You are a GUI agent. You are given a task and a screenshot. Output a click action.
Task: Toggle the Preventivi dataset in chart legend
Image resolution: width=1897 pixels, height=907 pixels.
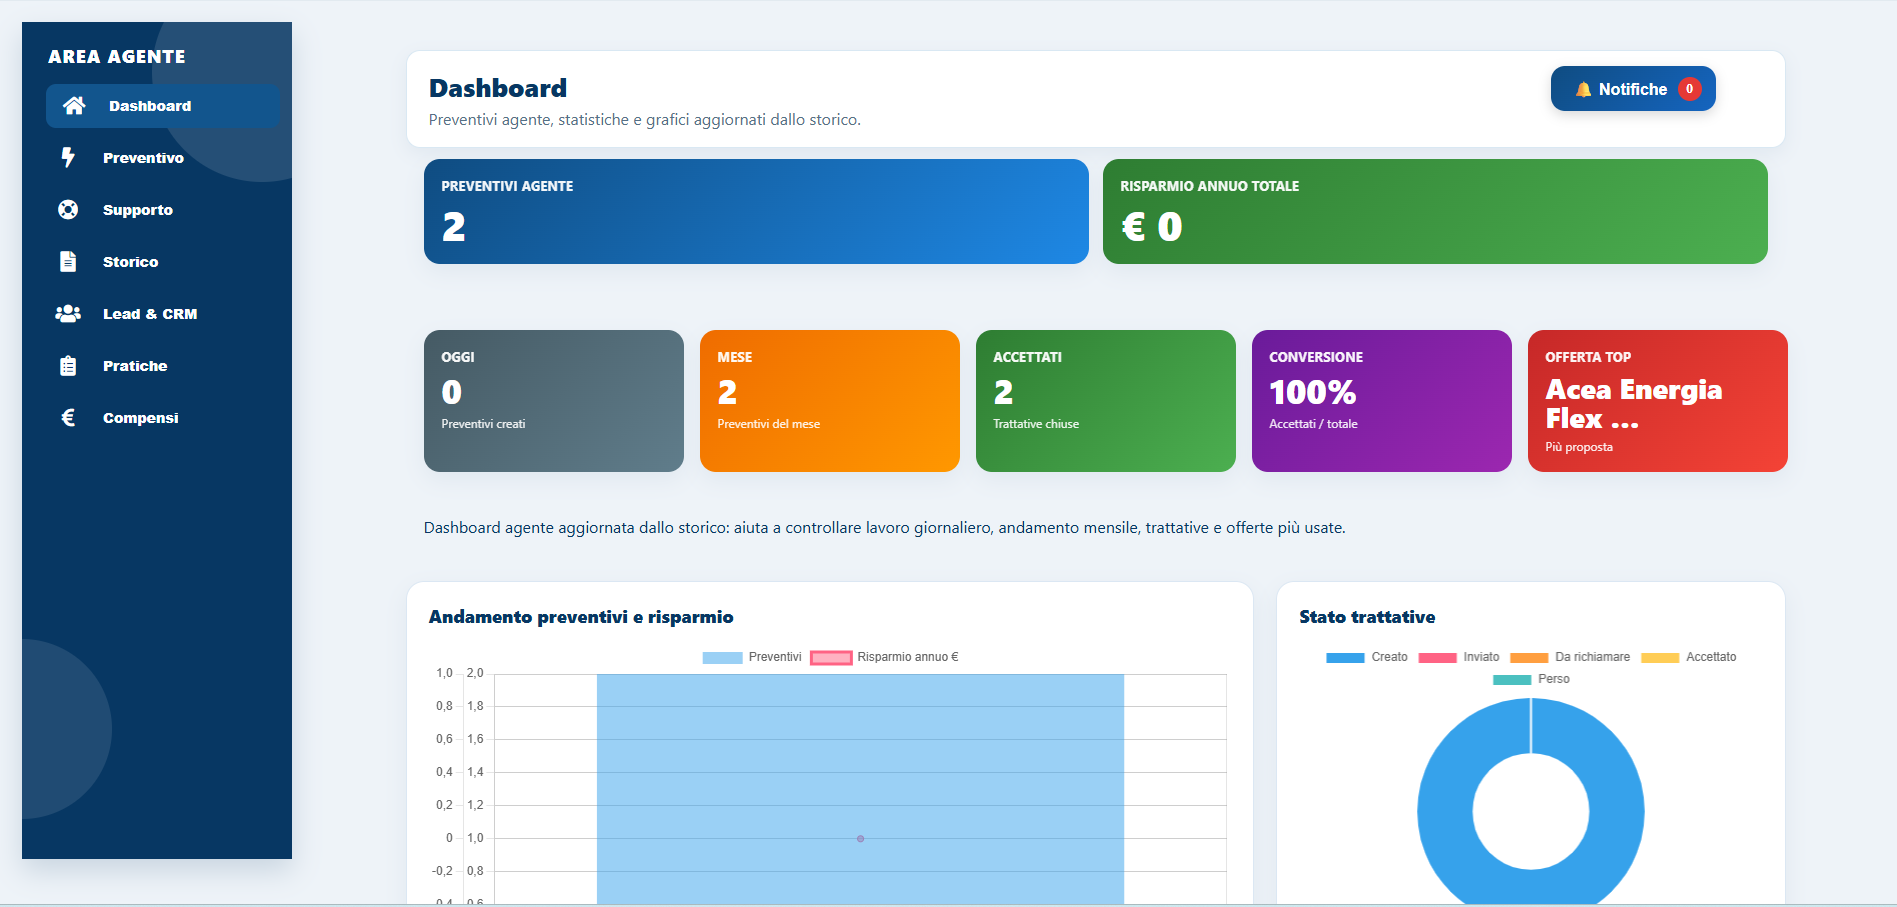coord(752,657)
